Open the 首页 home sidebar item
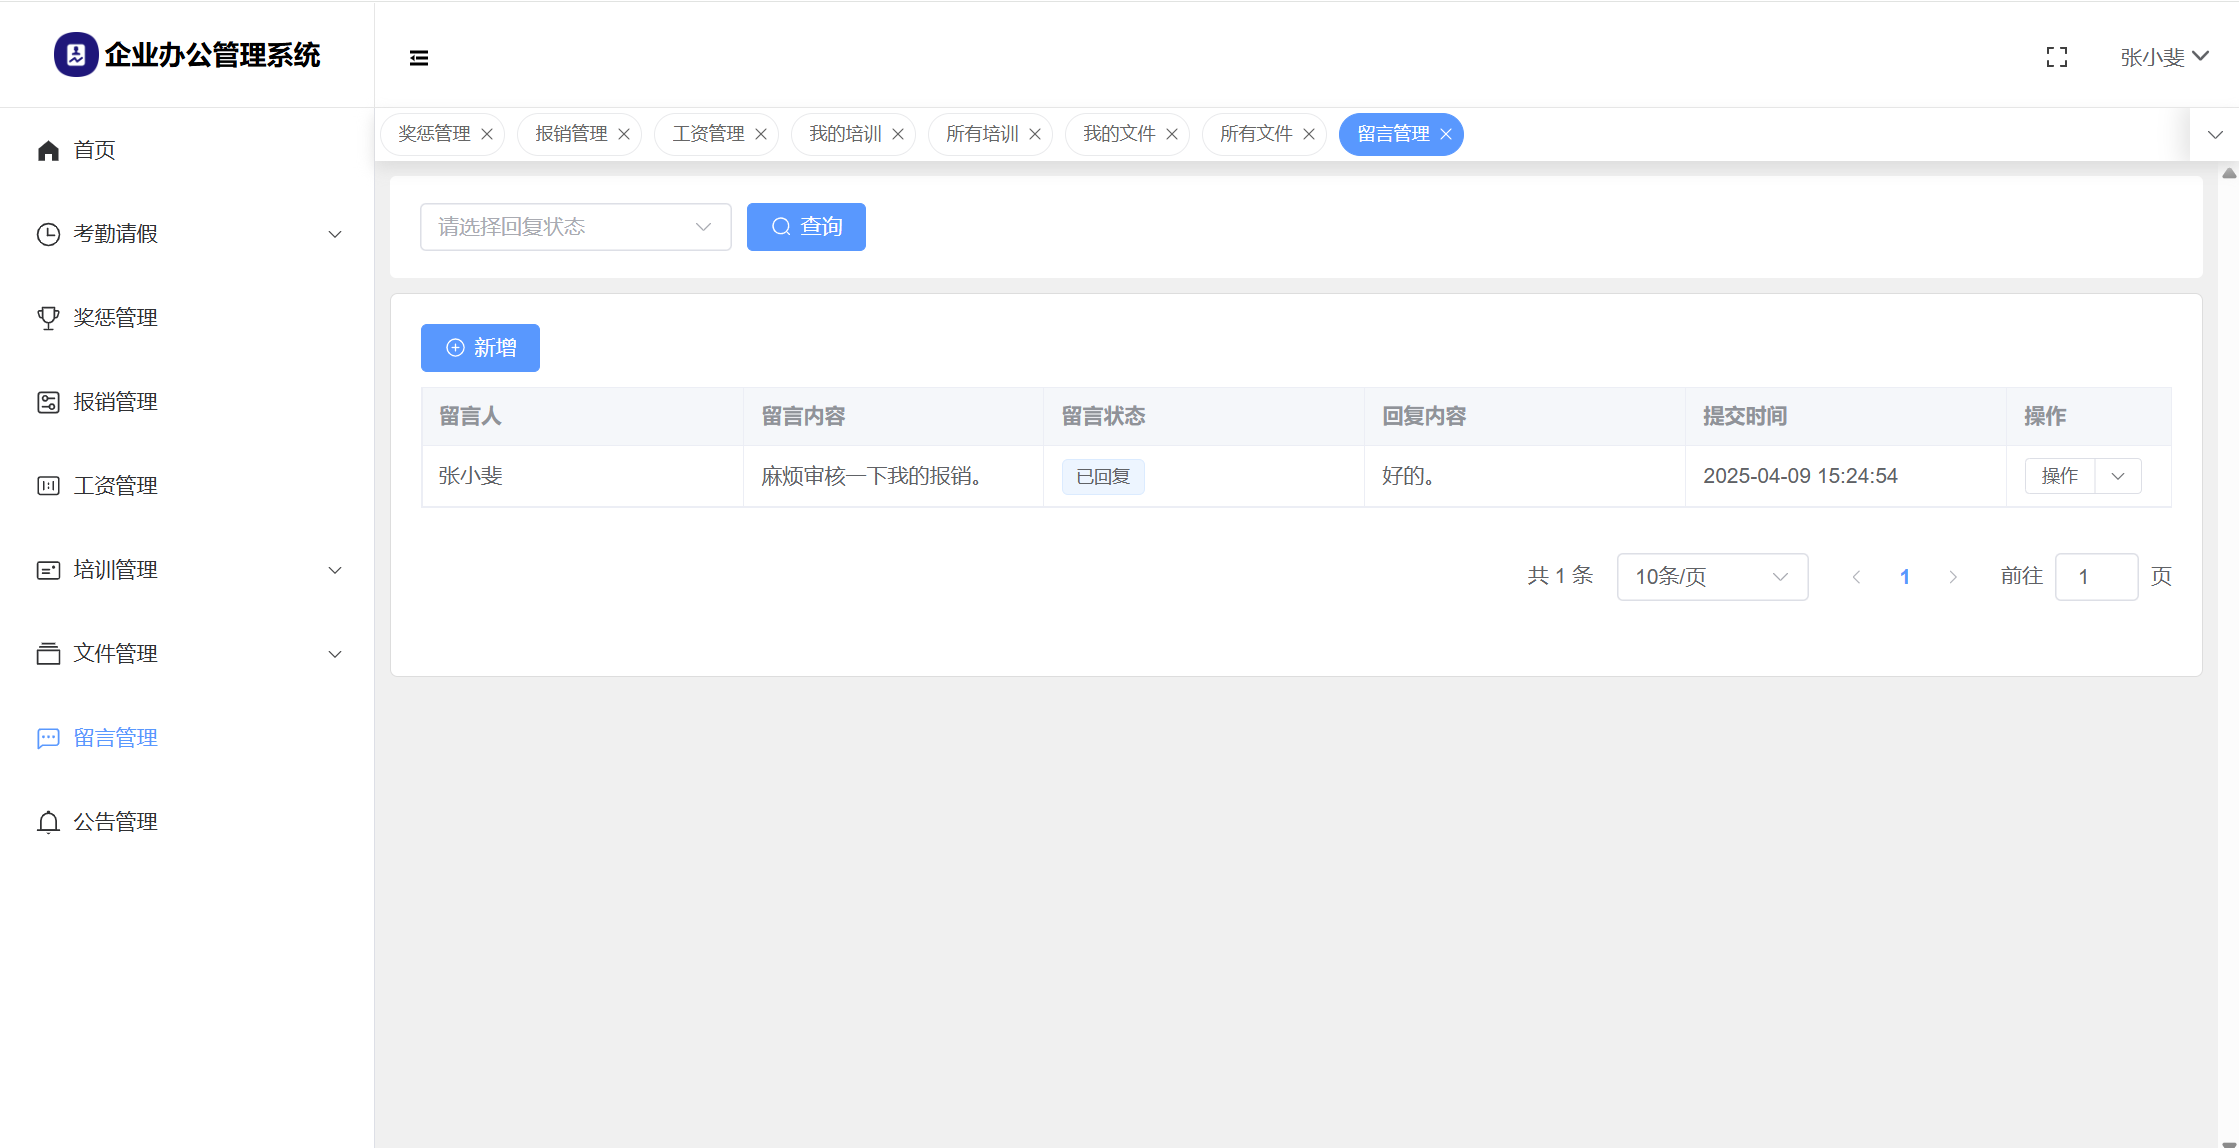 [94, 150]
